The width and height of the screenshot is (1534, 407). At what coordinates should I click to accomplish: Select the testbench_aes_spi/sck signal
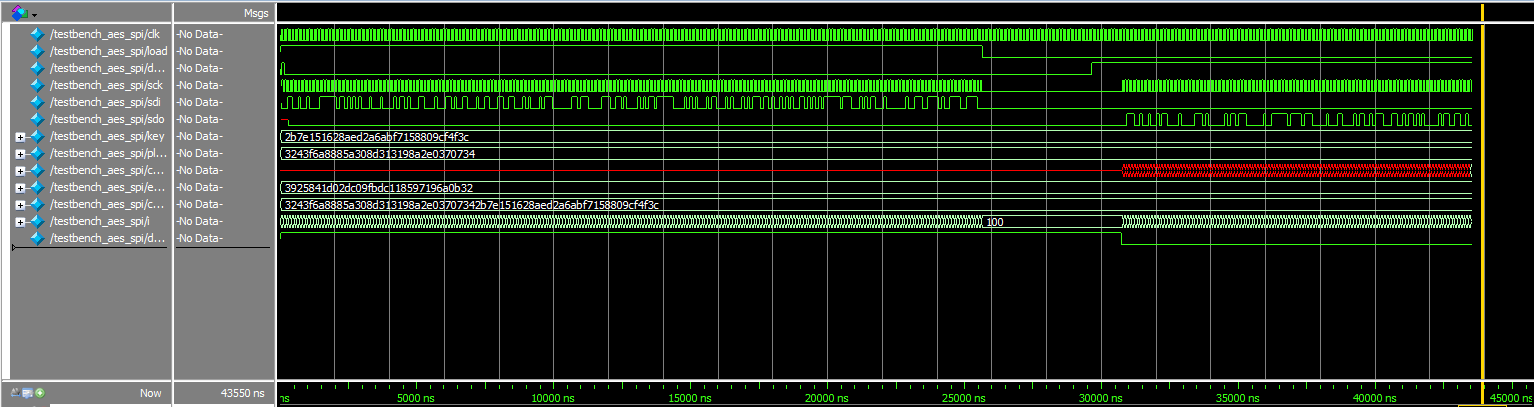pyautogui.click(x=98, y=85)
